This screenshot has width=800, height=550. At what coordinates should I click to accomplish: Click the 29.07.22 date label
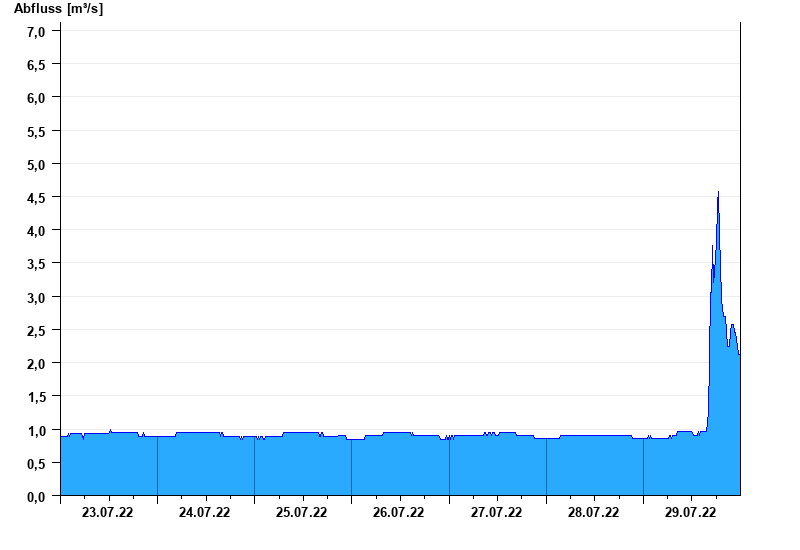[690, 513]
